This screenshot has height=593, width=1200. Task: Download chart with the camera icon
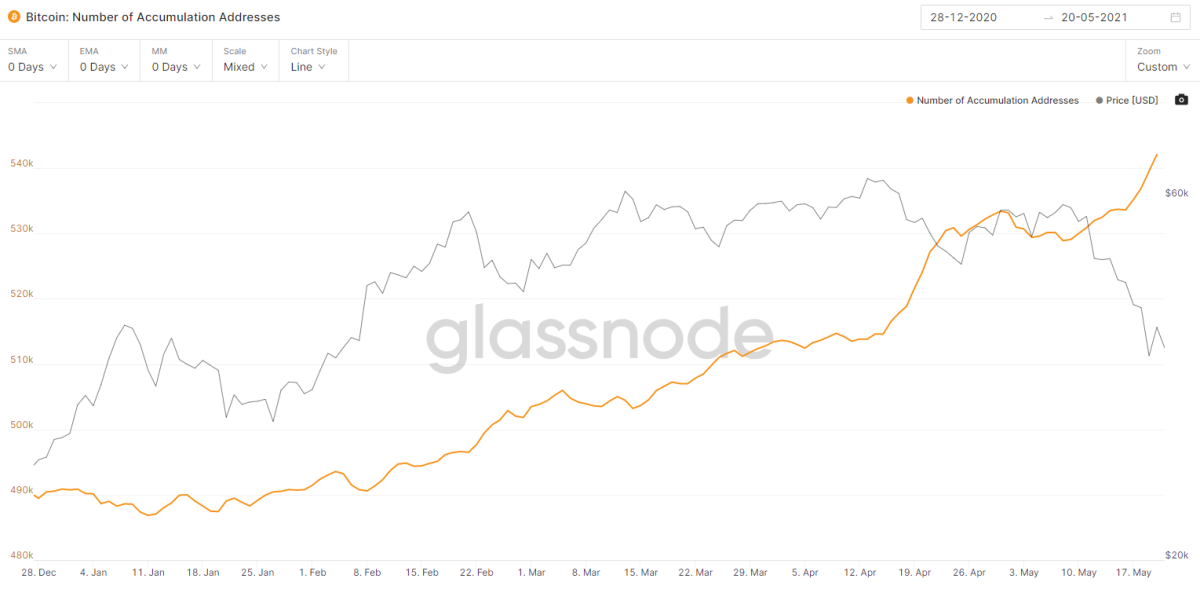[1181, 100]
